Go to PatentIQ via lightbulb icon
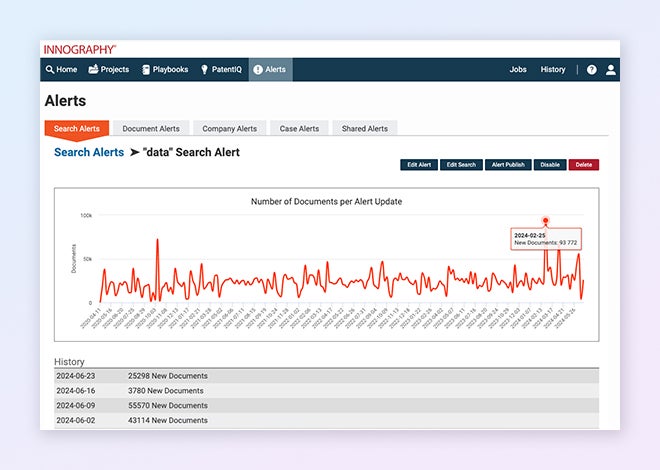 (x=205, y=70)
